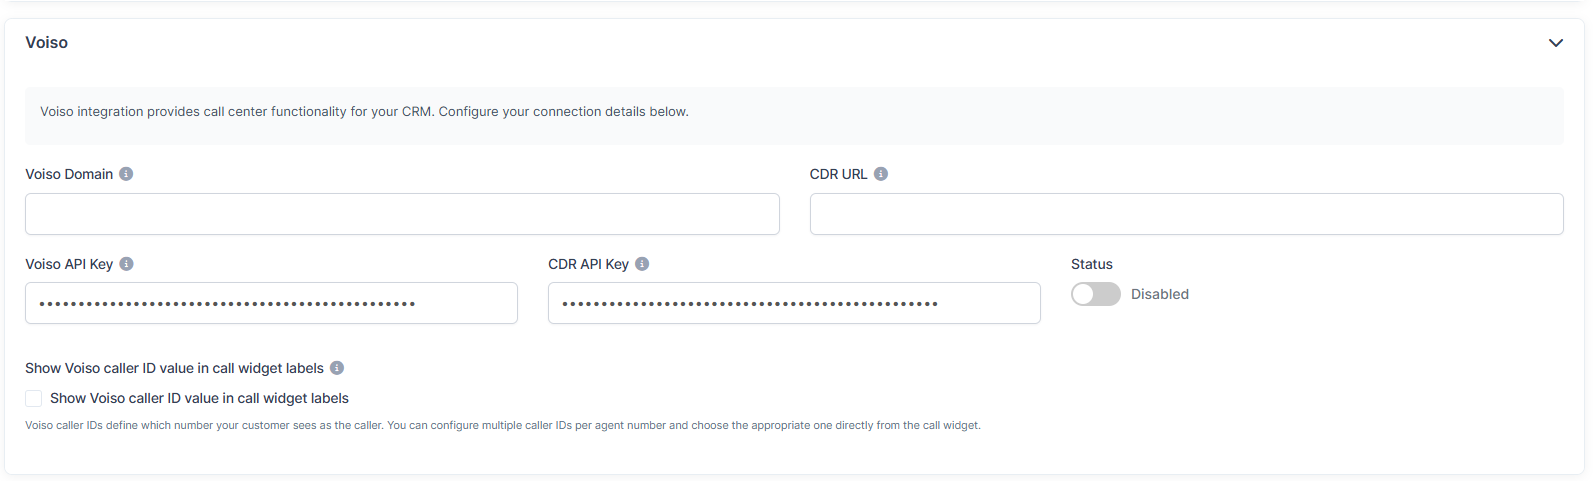Collapse the Voiso section with the chevron

(x=1555, y=43)
